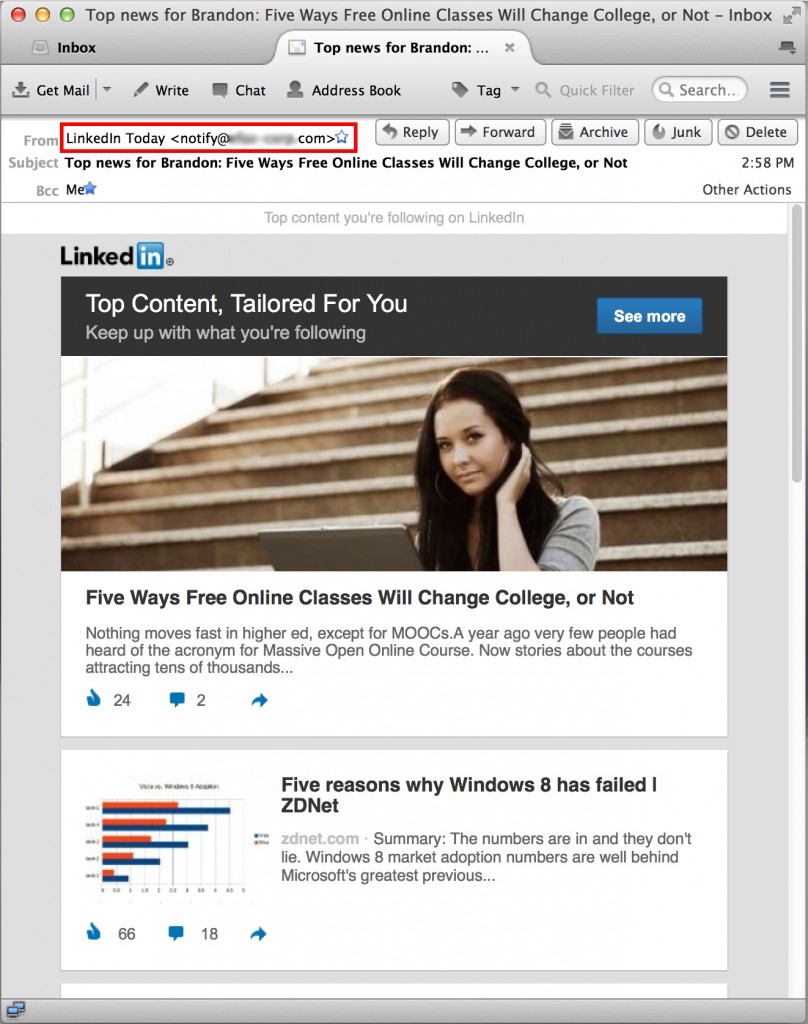Delete the message

click(x=758, y=132)
